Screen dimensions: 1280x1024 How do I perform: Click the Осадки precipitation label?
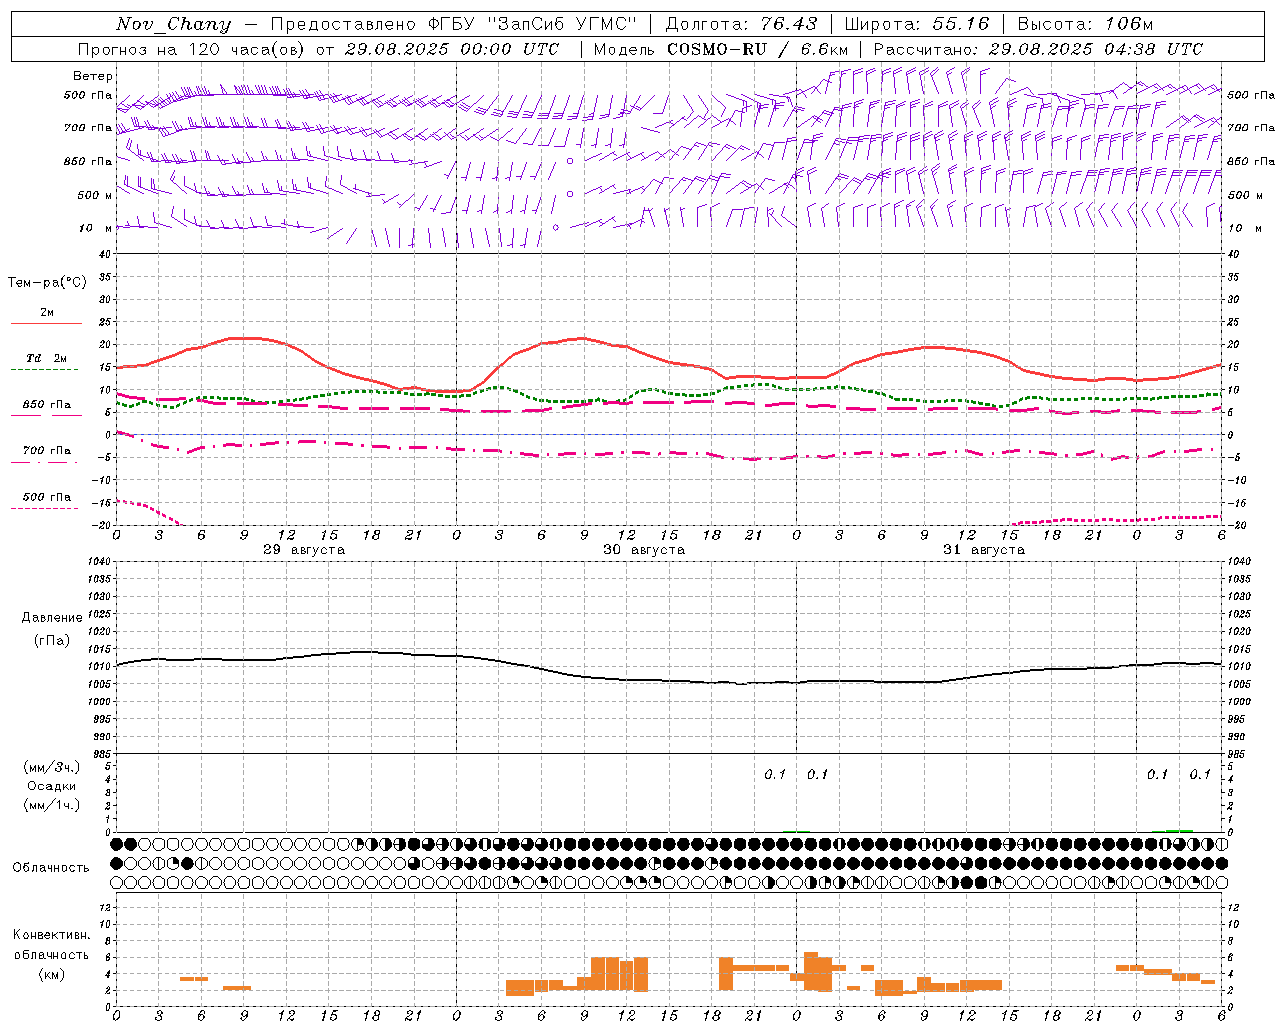tap(52, 786)
